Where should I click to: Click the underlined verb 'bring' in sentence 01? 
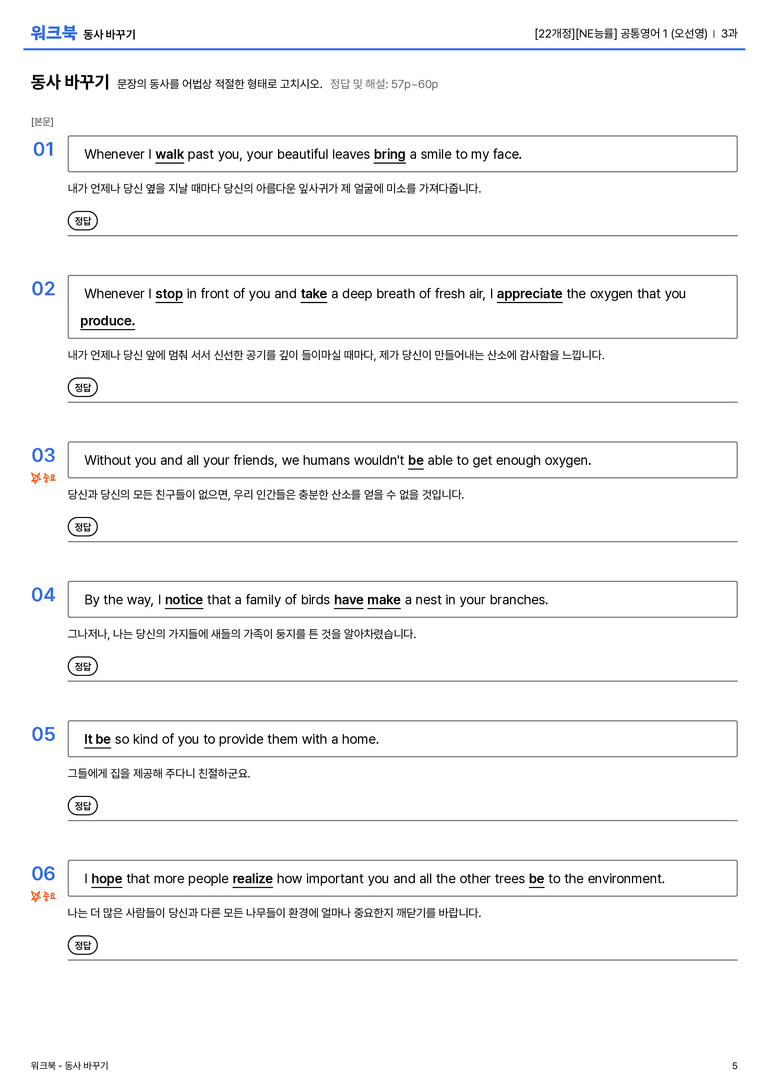click(390, 155)
